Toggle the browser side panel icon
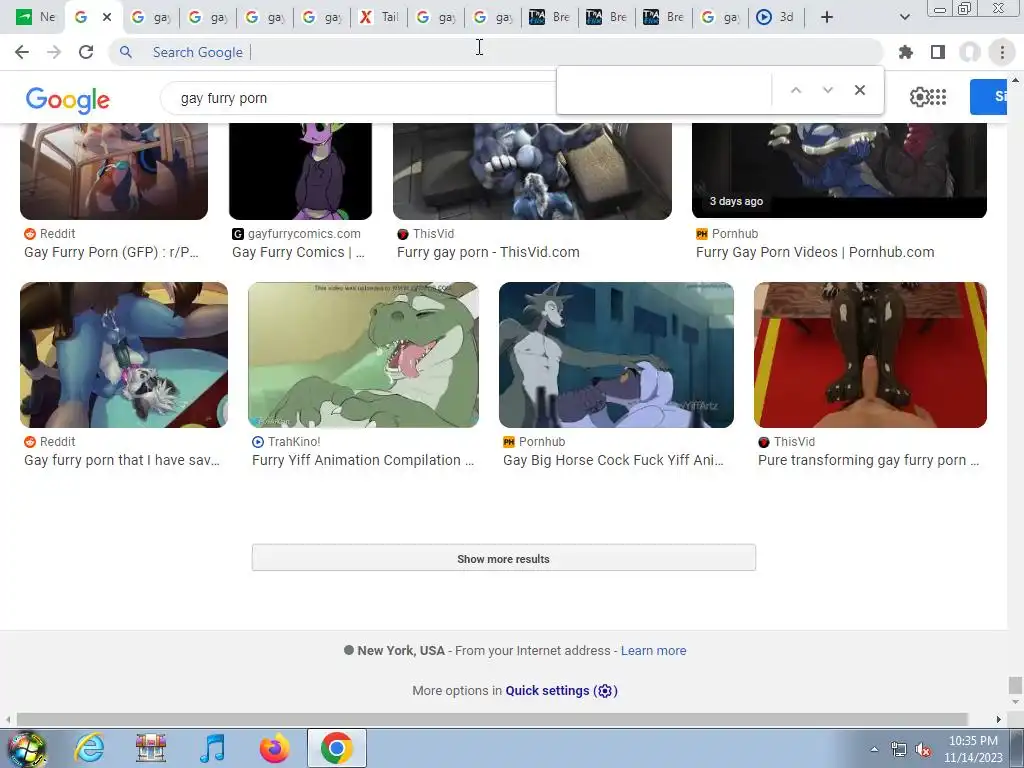Screen dimensions: 1024x768 [938, 52]
